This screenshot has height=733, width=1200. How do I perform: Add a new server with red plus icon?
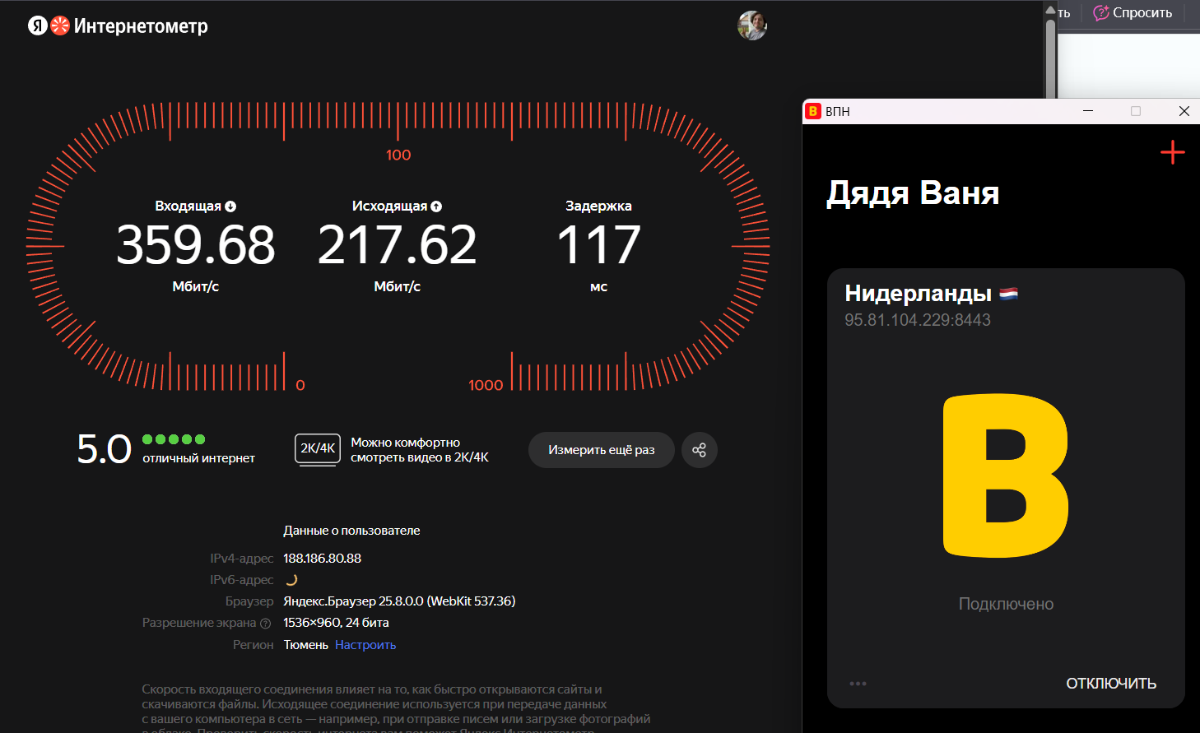pos(1172,153)
